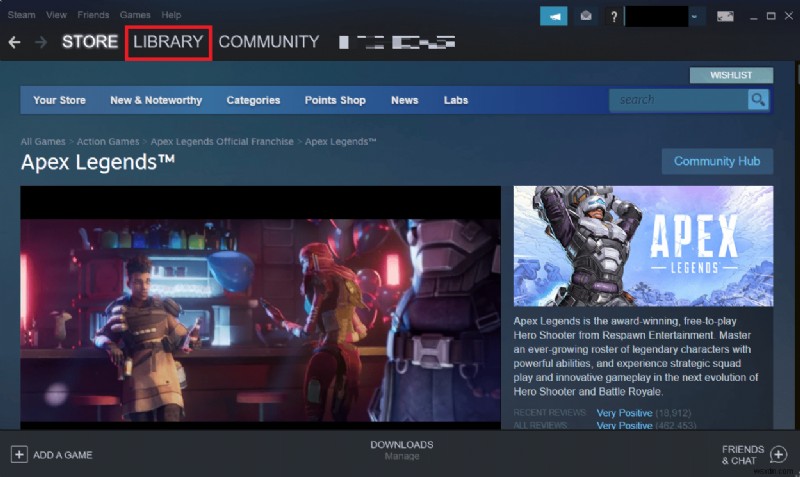
Task: Click the ADD A GAME label
Action: pyautogui.click(x=63, y=455)
